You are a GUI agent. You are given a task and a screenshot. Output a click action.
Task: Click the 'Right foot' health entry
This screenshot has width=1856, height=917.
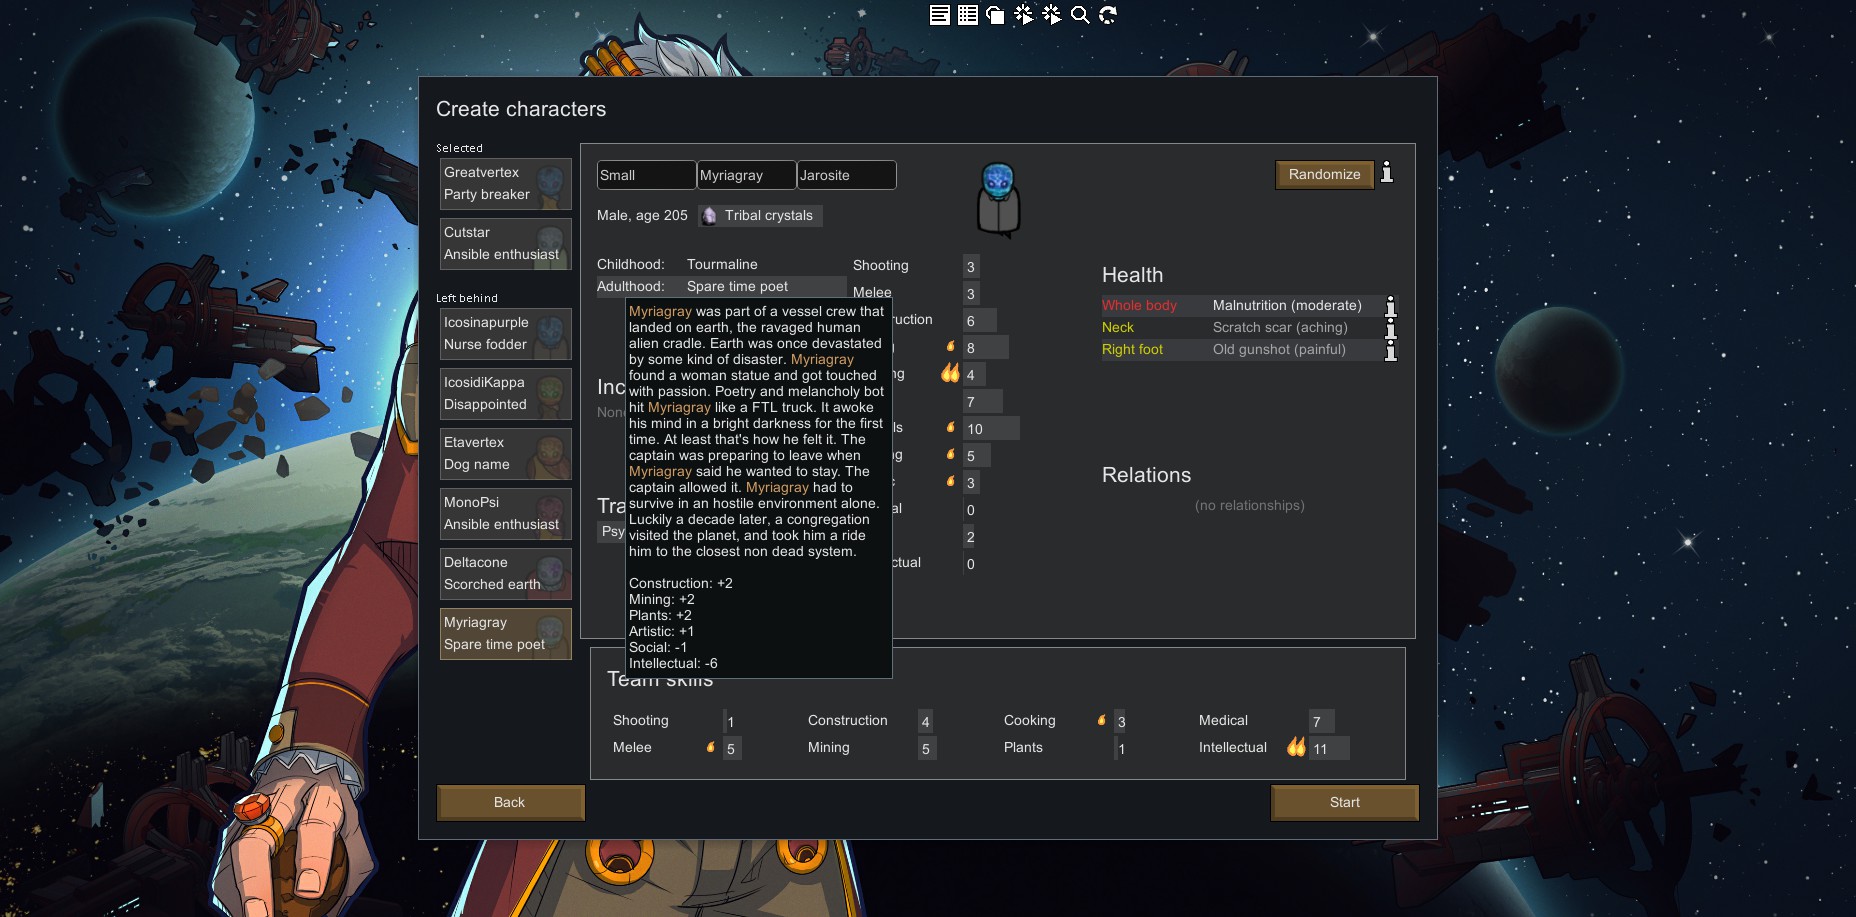click(1132, 350)
